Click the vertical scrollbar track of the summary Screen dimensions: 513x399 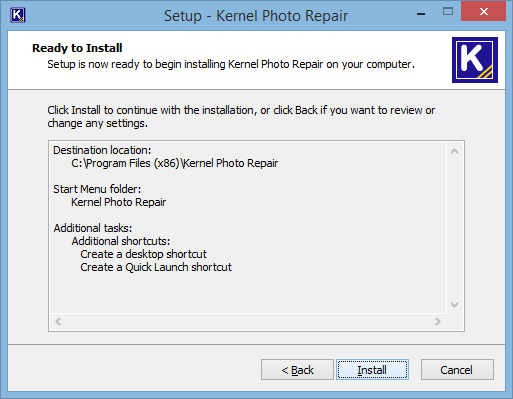pyautogui.click(x=454, y=228)
